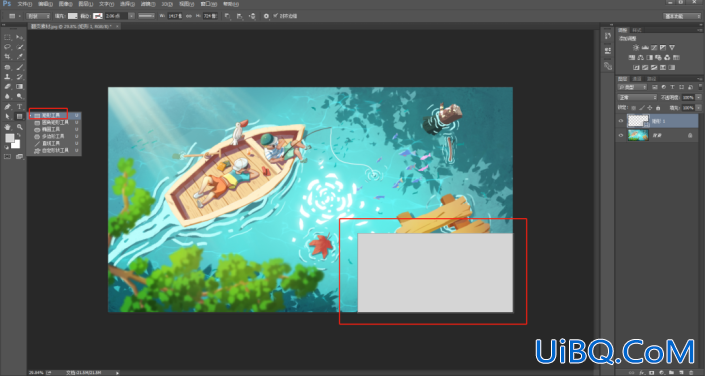Viewport: 705px width, 376px height.
Task: Select the Lasso tool
Action: tap(7, 47)
